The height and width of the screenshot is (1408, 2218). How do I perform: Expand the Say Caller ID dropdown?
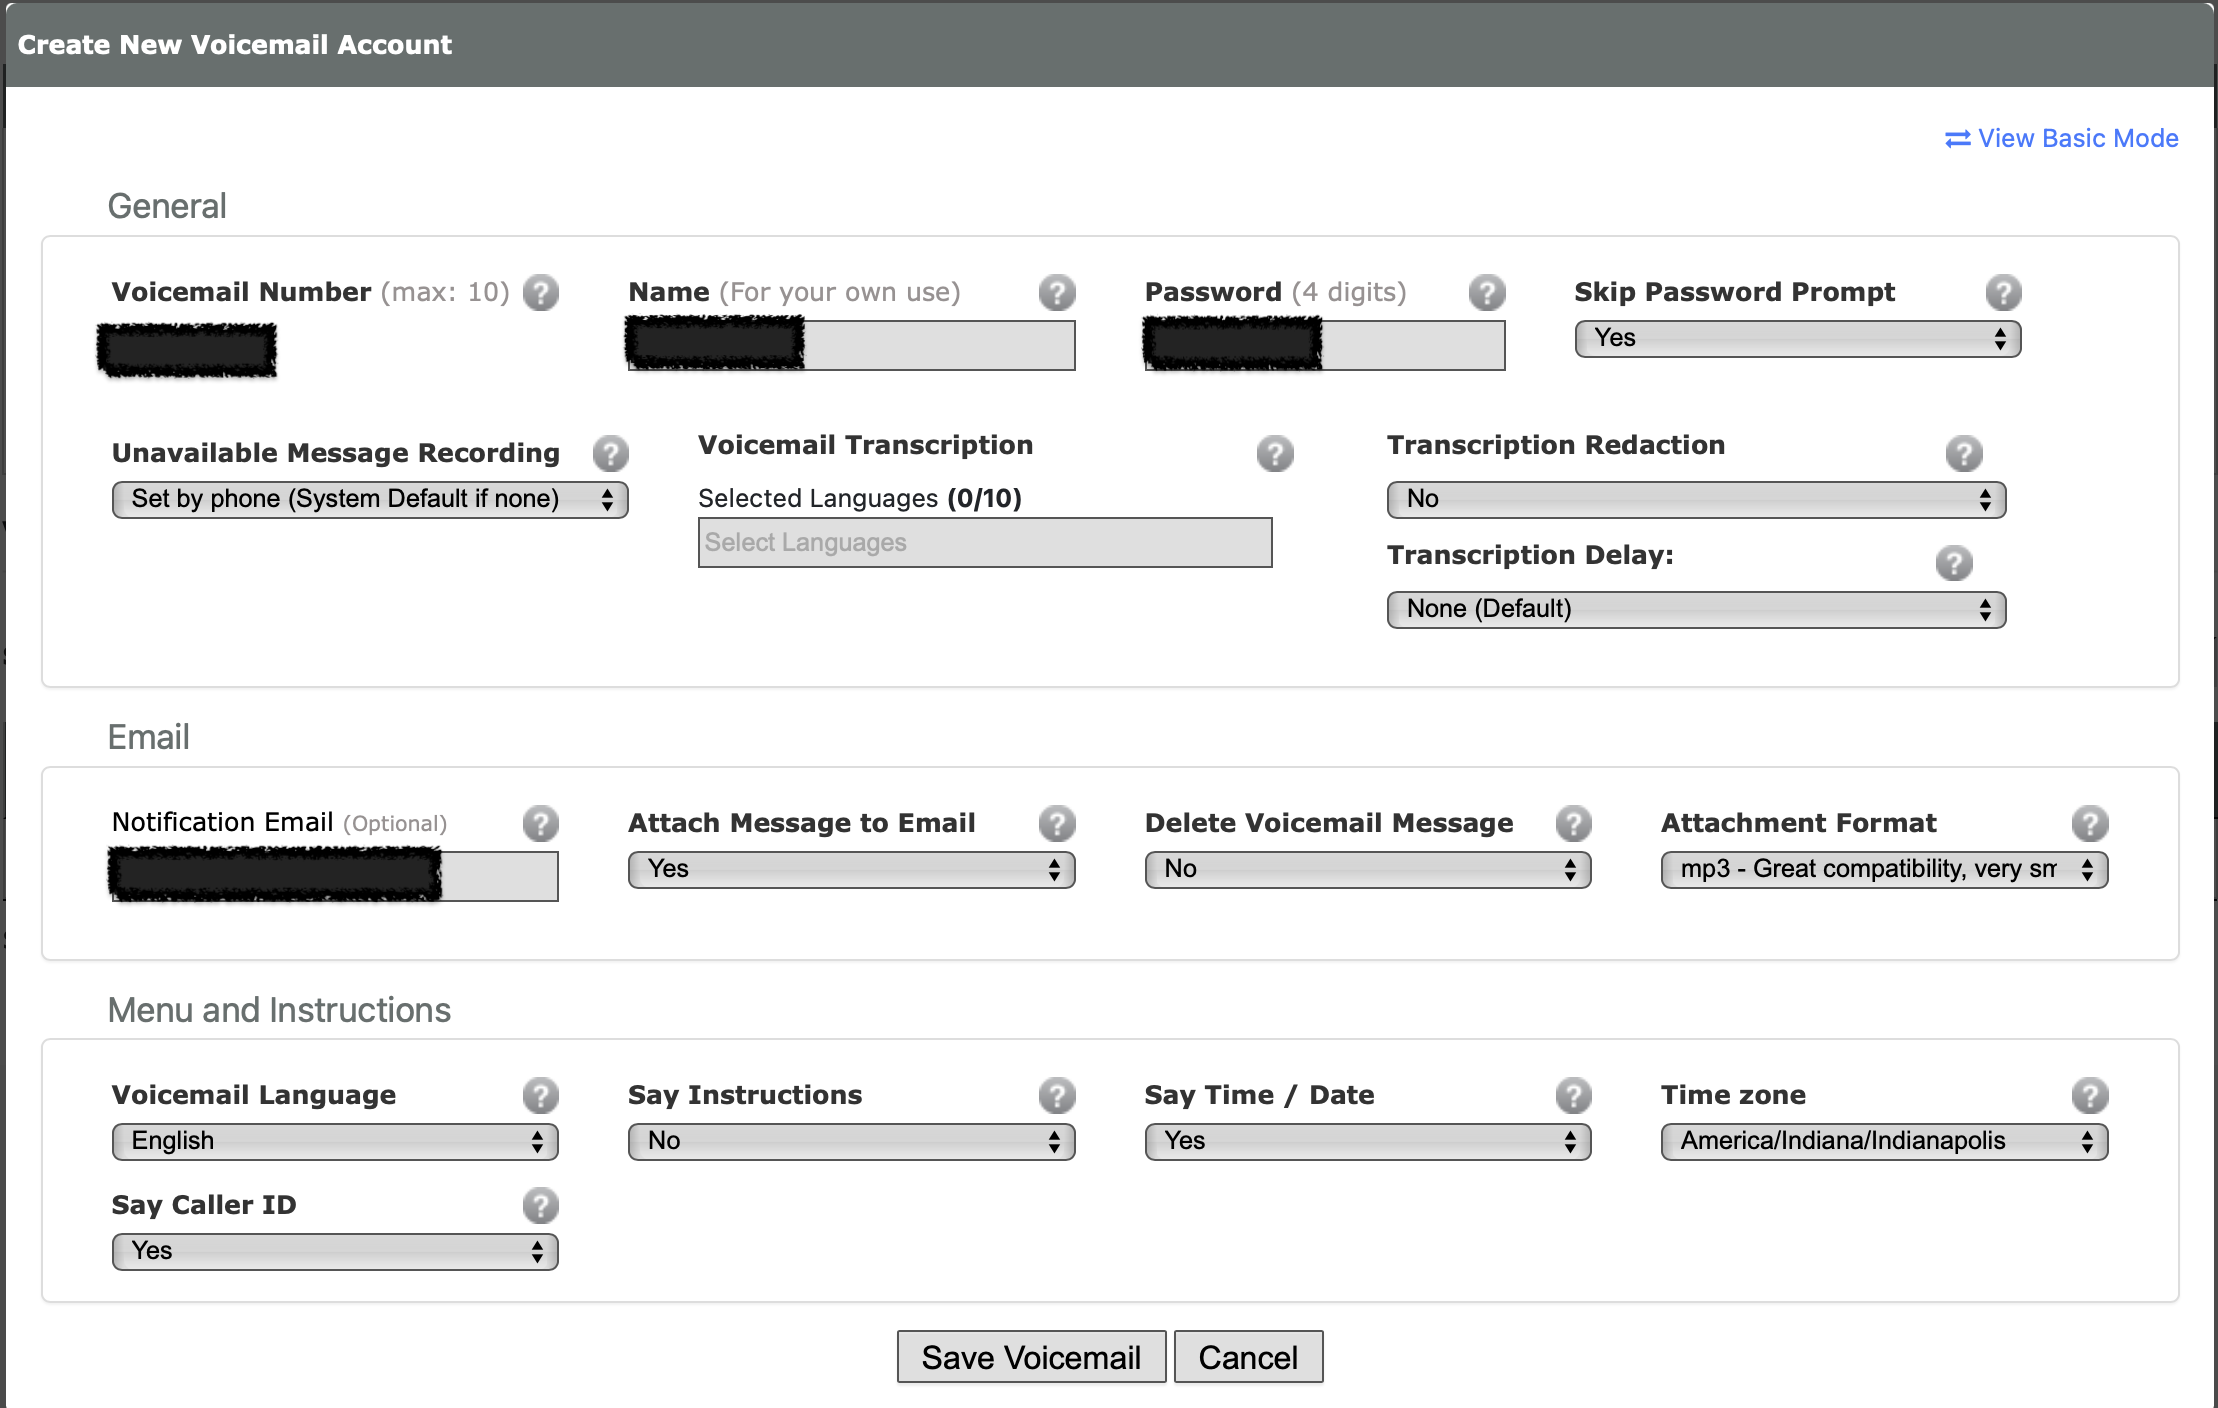pyautogui.click(x=335, y=1252)
